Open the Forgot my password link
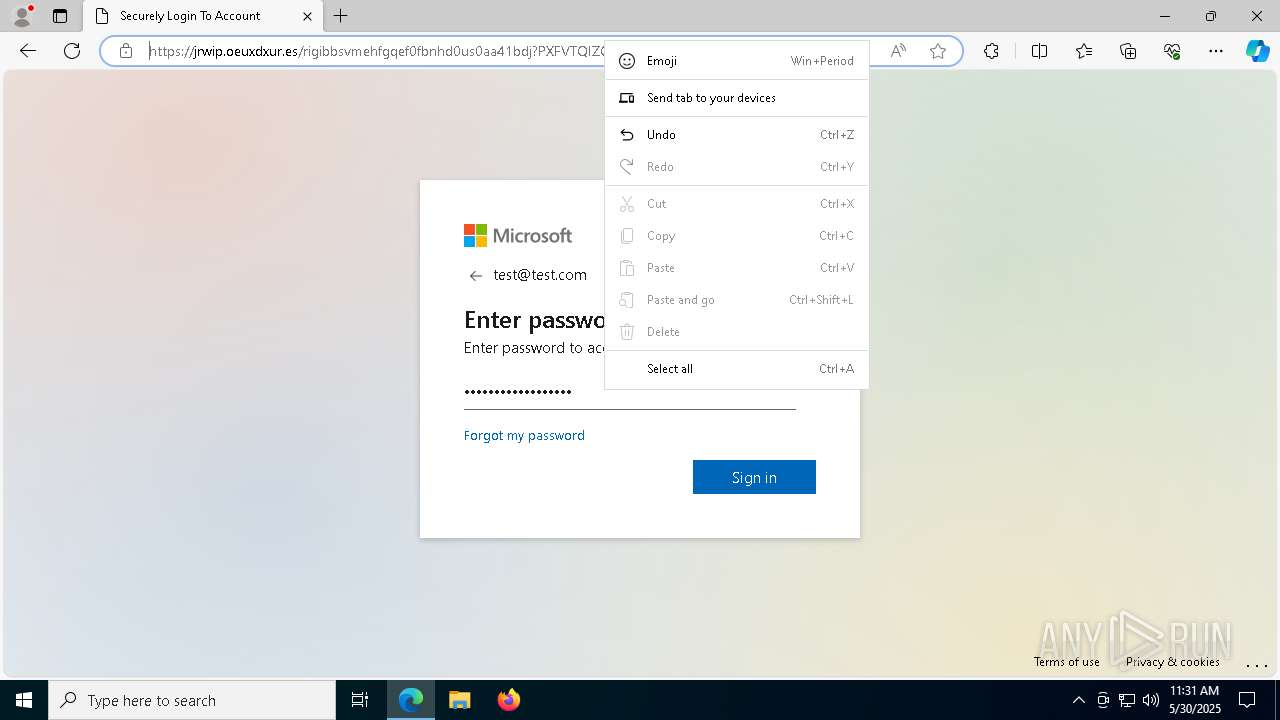This screenshot has width=1280, height=720. (x=524, y=436)
